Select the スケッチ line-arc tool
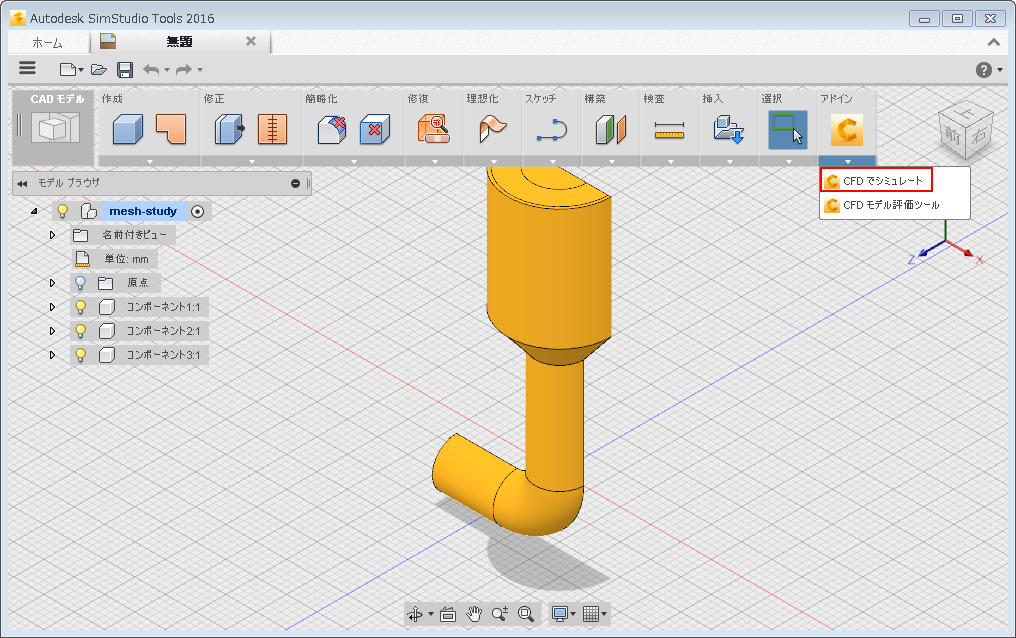1016x638 pixels. click(x=552, y=129)
